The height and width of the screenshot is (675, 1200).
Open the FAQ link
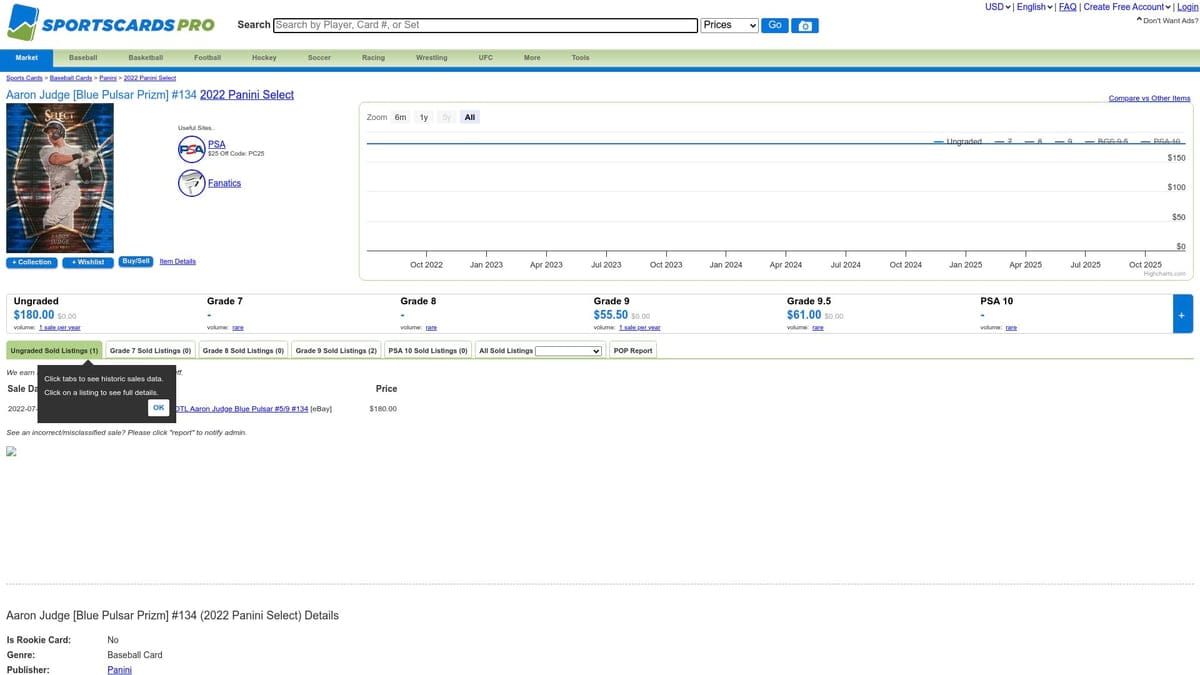pos(1067,7)
